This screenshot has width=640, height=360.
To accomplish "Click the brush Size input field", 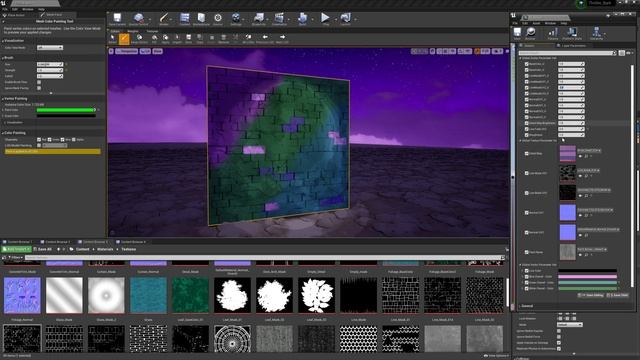I will (50, 64).
